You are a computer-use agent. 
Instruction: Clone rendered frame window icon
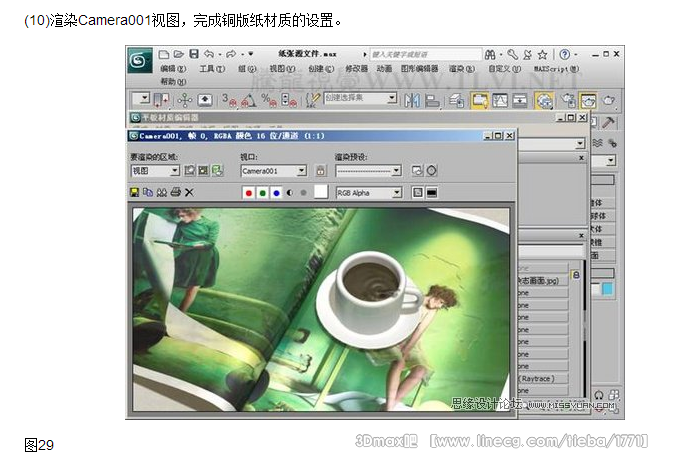coord(161,193)
